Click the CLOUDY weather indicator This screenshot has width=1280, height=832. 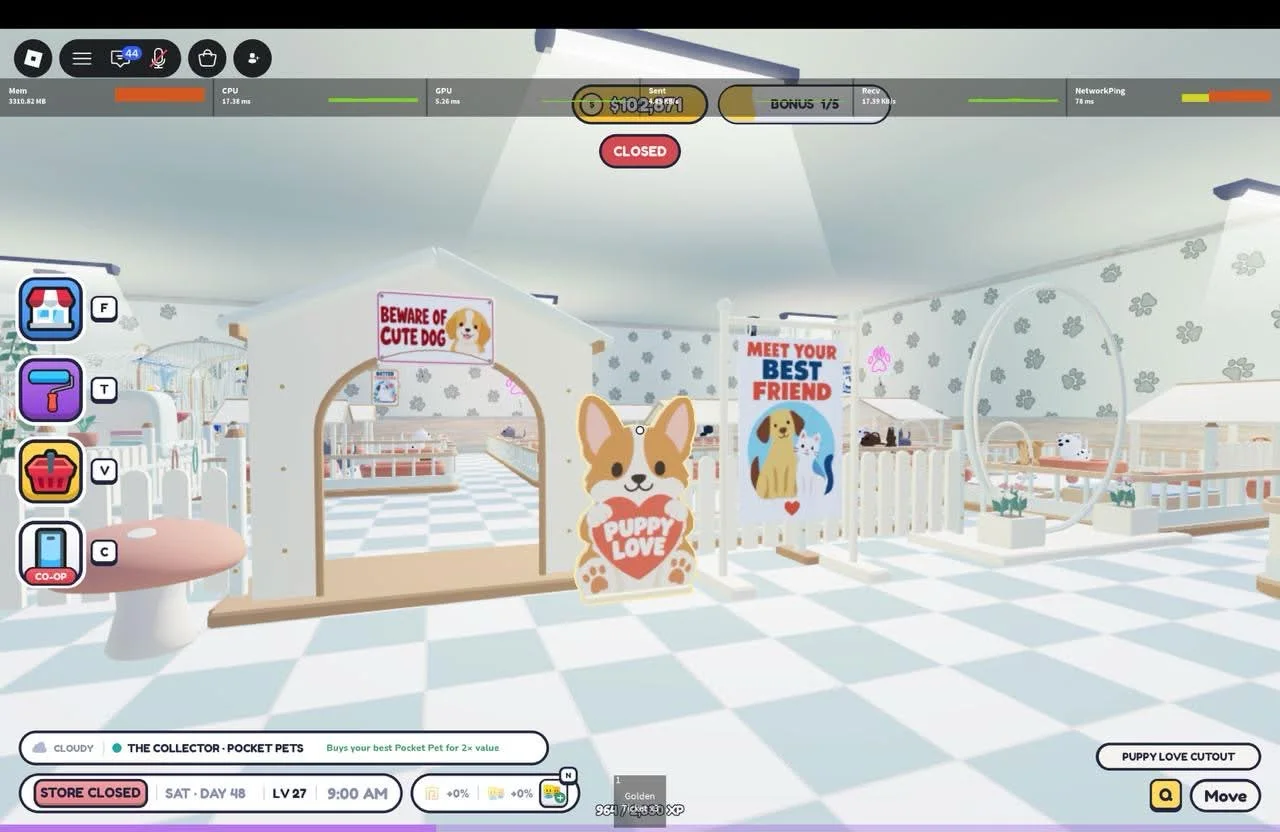[x=64, y=748]
